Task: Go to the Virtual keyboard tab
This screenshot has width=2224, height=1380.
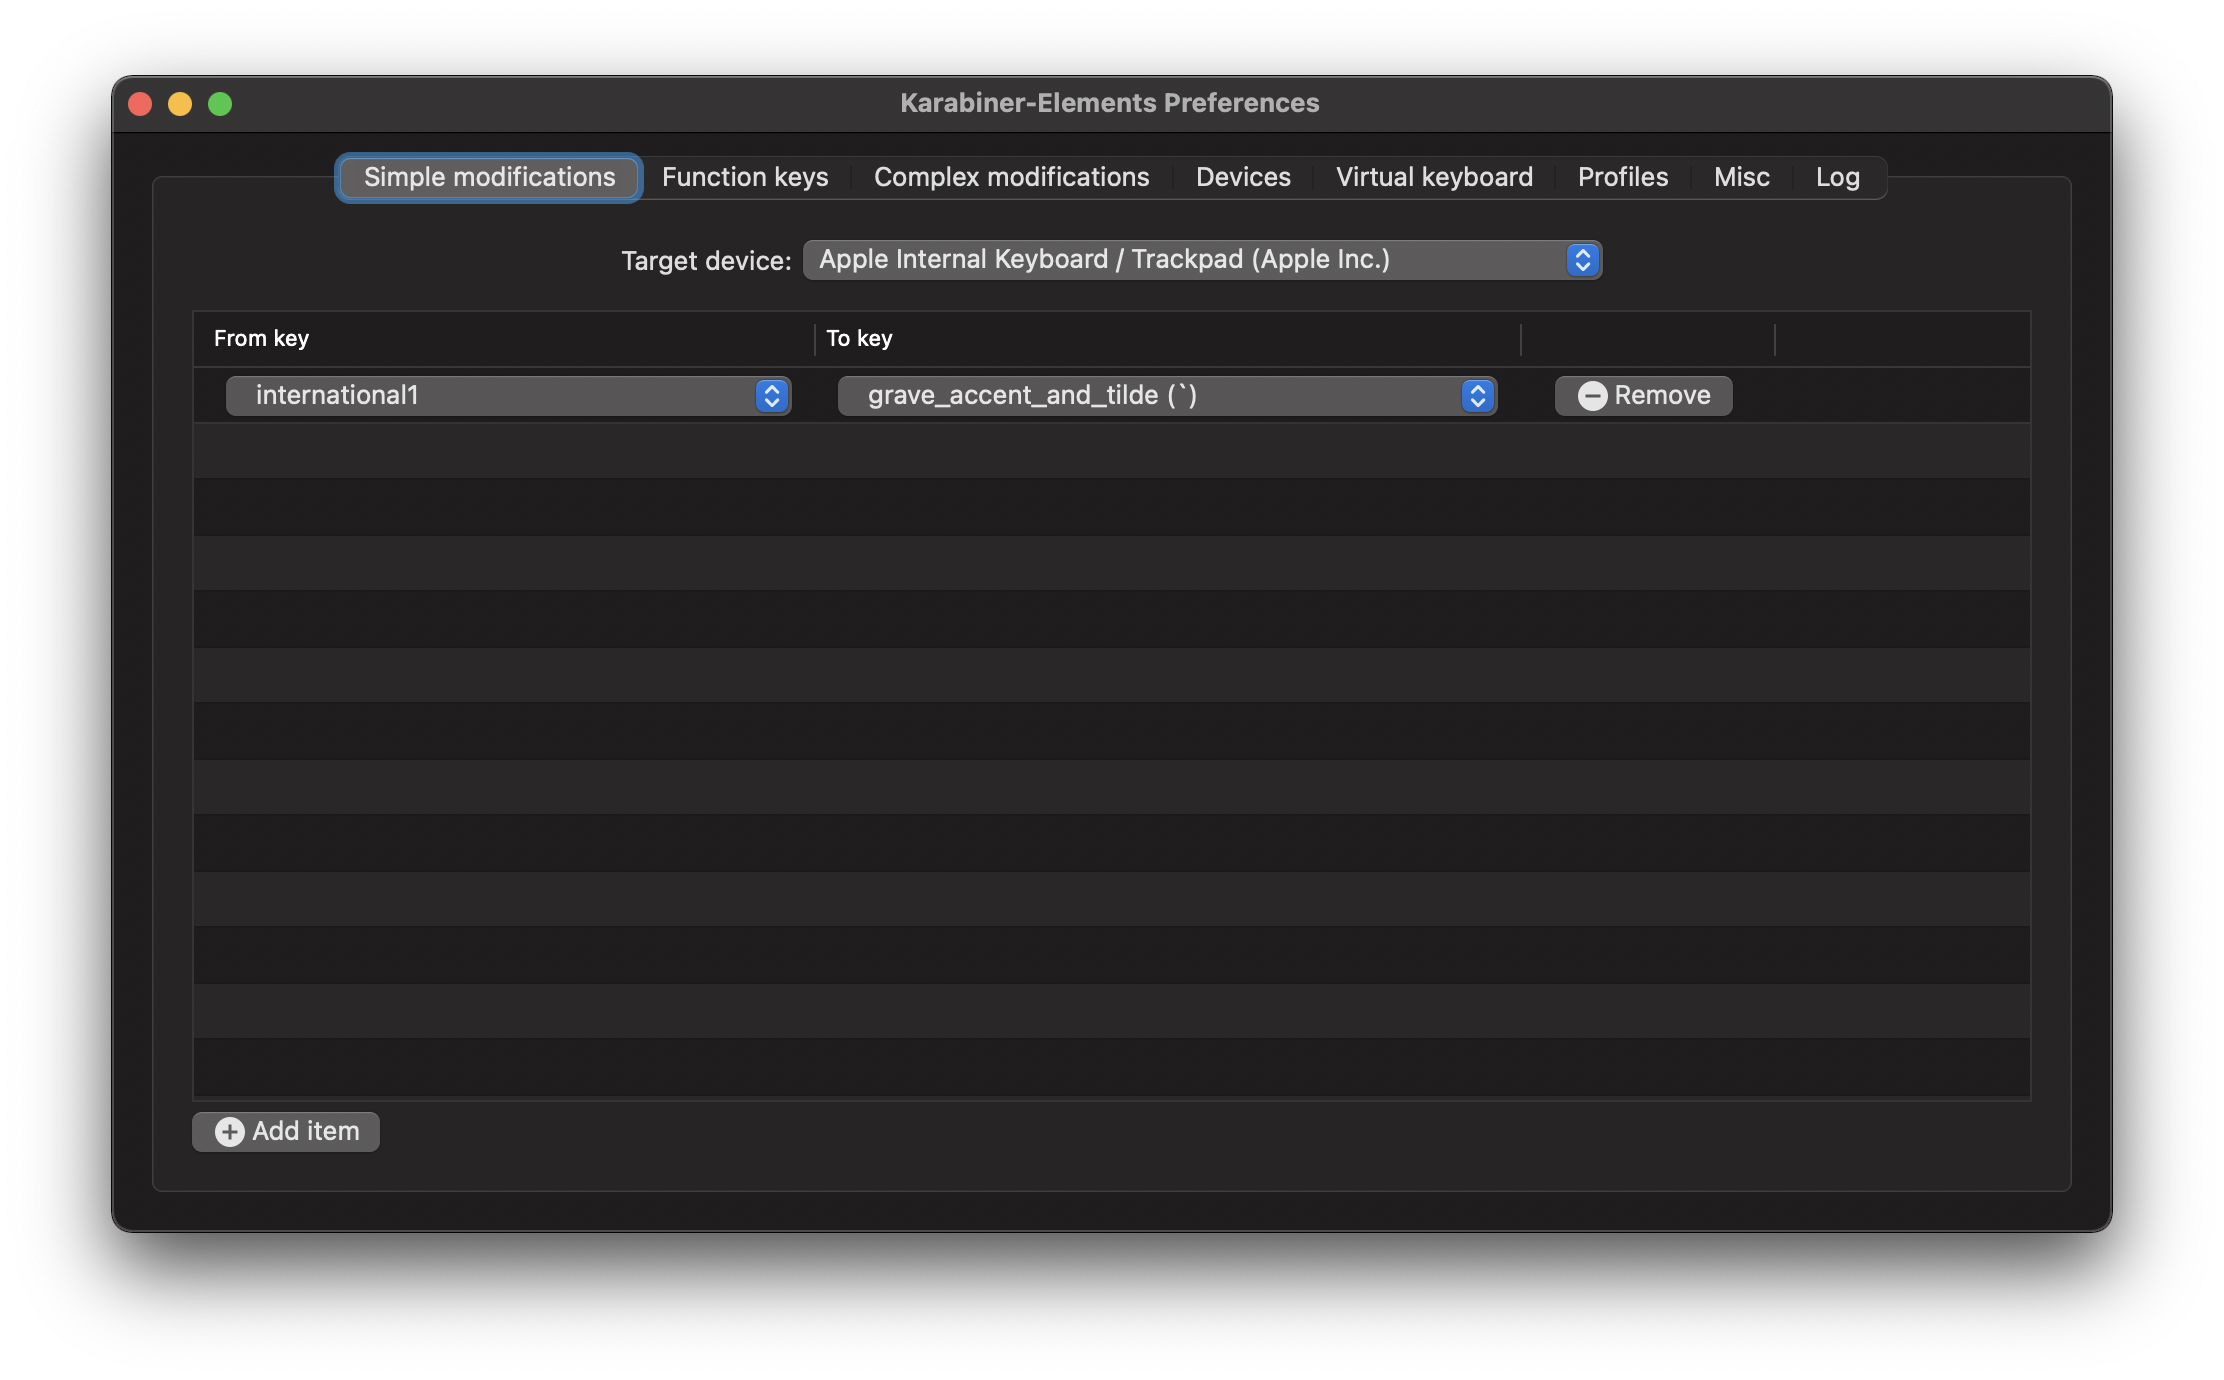Action: (1434, 178)
